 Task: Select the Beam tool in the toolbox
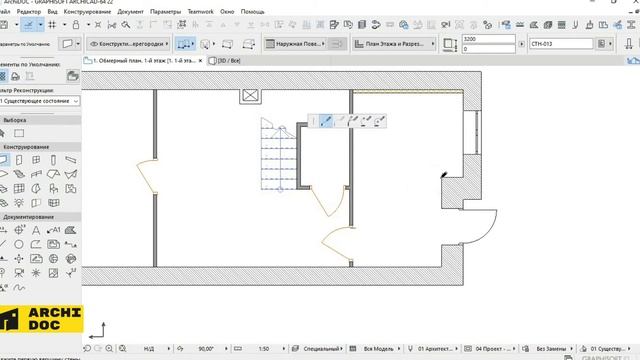[71, 160]
